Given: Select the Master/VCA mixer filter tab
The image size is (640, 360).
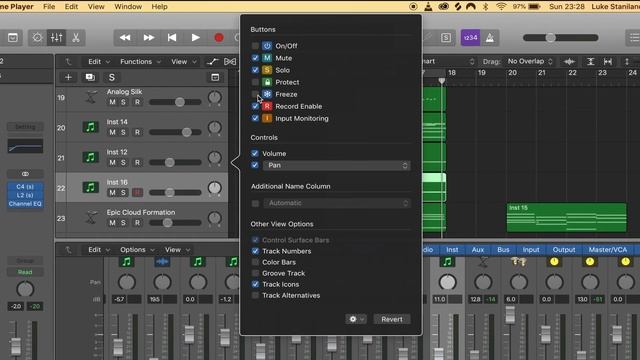Looking at the screenshot, I should [x=607, y=250].
